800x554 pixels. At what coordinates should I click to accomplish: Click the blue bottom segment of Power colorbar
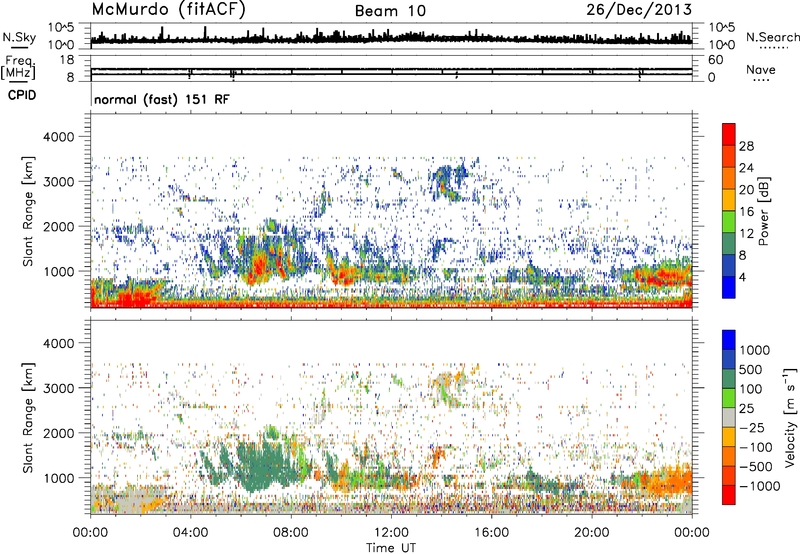(729, 287)
